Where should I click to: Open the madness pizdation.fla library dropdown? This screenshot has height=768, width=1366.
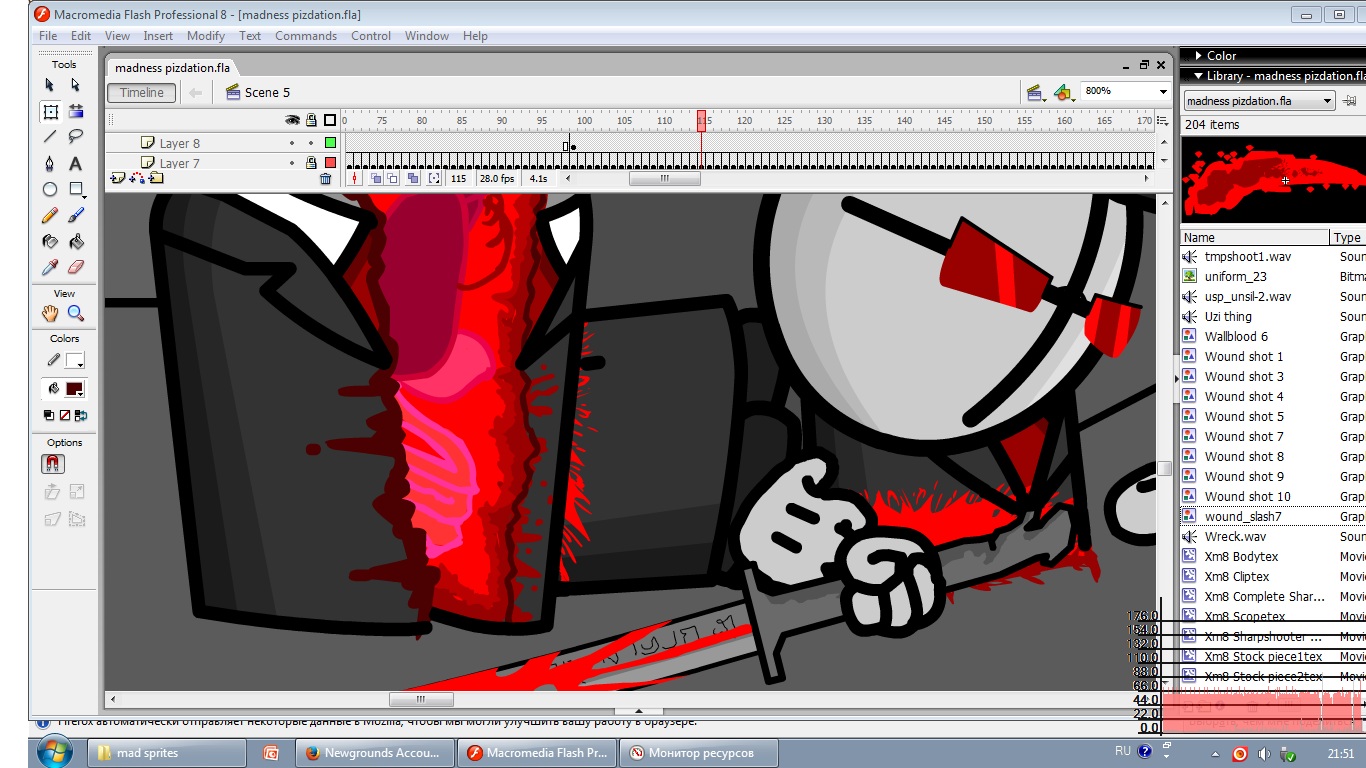pyautogui.click(x=1259, y=101)
